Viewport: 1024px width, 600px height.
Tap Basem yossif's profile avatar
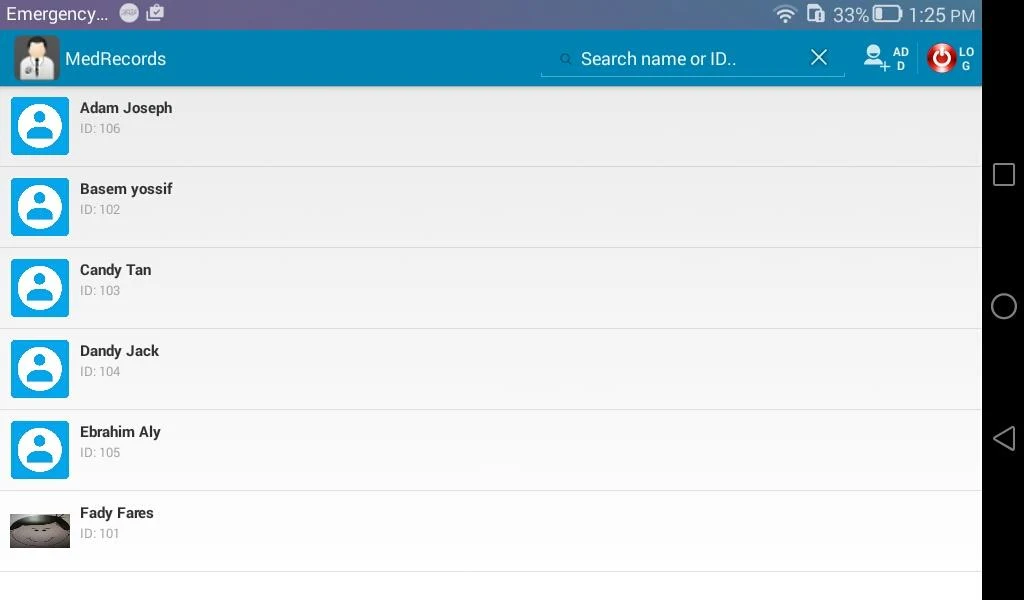click(x=40, y=207)
